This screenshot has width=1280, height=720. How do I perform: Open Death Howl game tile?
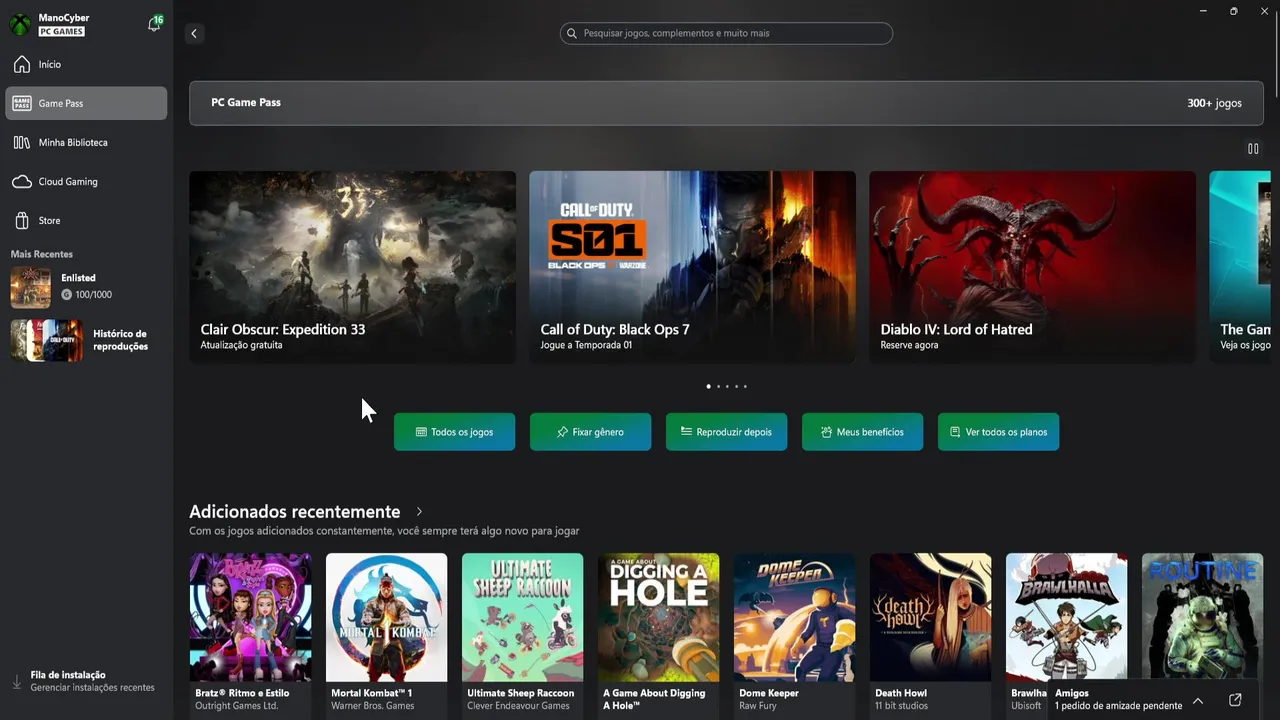tap(930, 634)
